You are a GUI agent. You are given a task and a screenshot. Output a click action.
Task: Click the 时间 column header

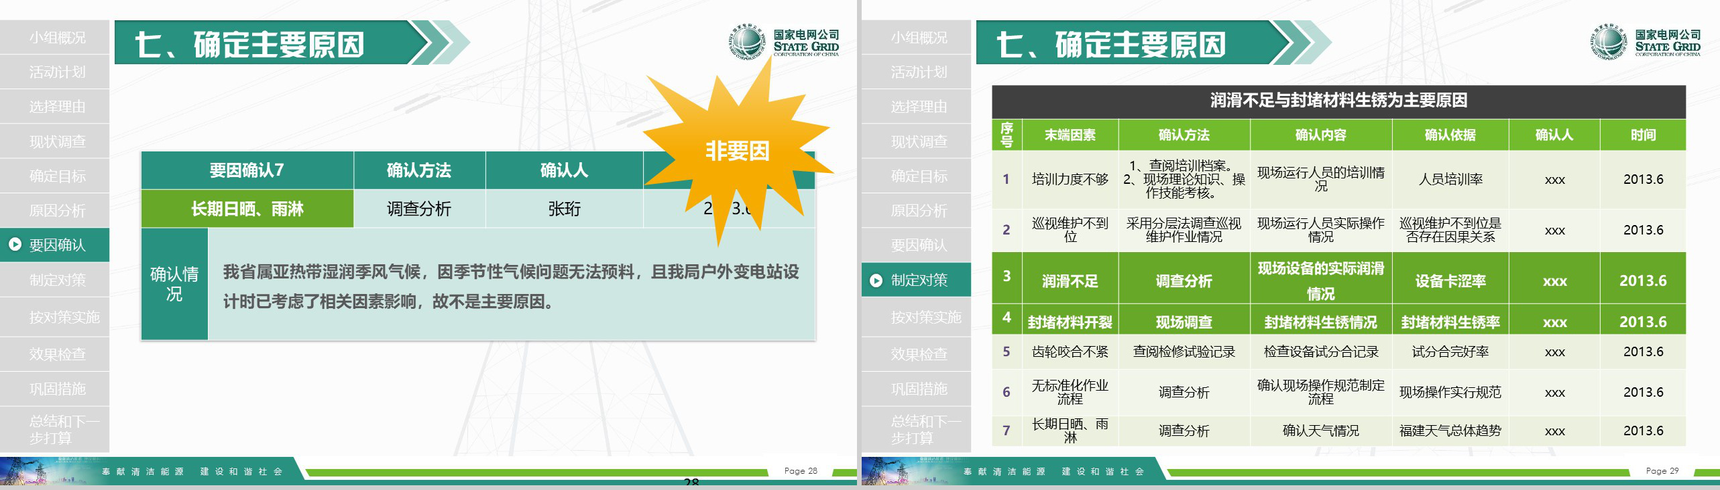pos(1643,134)
